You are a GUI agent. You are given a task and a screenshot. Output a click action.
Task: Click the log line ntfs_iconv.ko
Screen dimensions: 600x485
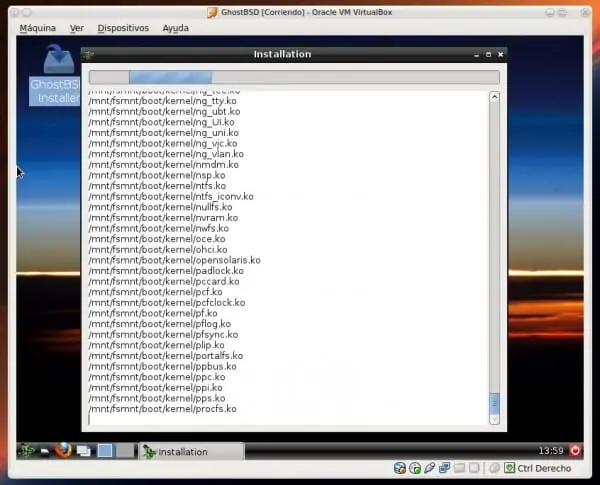point(171,196)
